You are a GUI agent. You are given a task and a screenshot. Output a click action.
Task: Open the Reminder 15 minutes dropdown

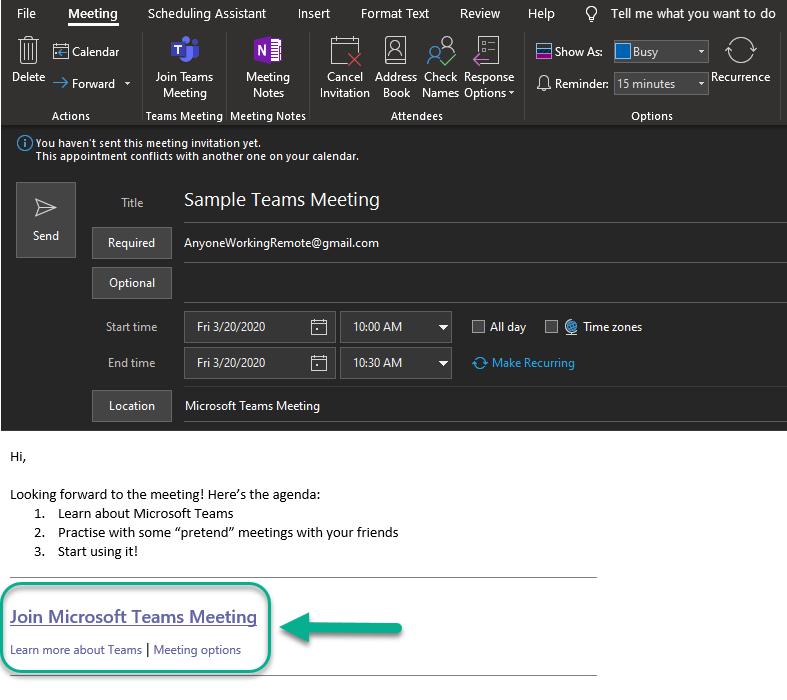pyautogui.click(x=701, y=84)
